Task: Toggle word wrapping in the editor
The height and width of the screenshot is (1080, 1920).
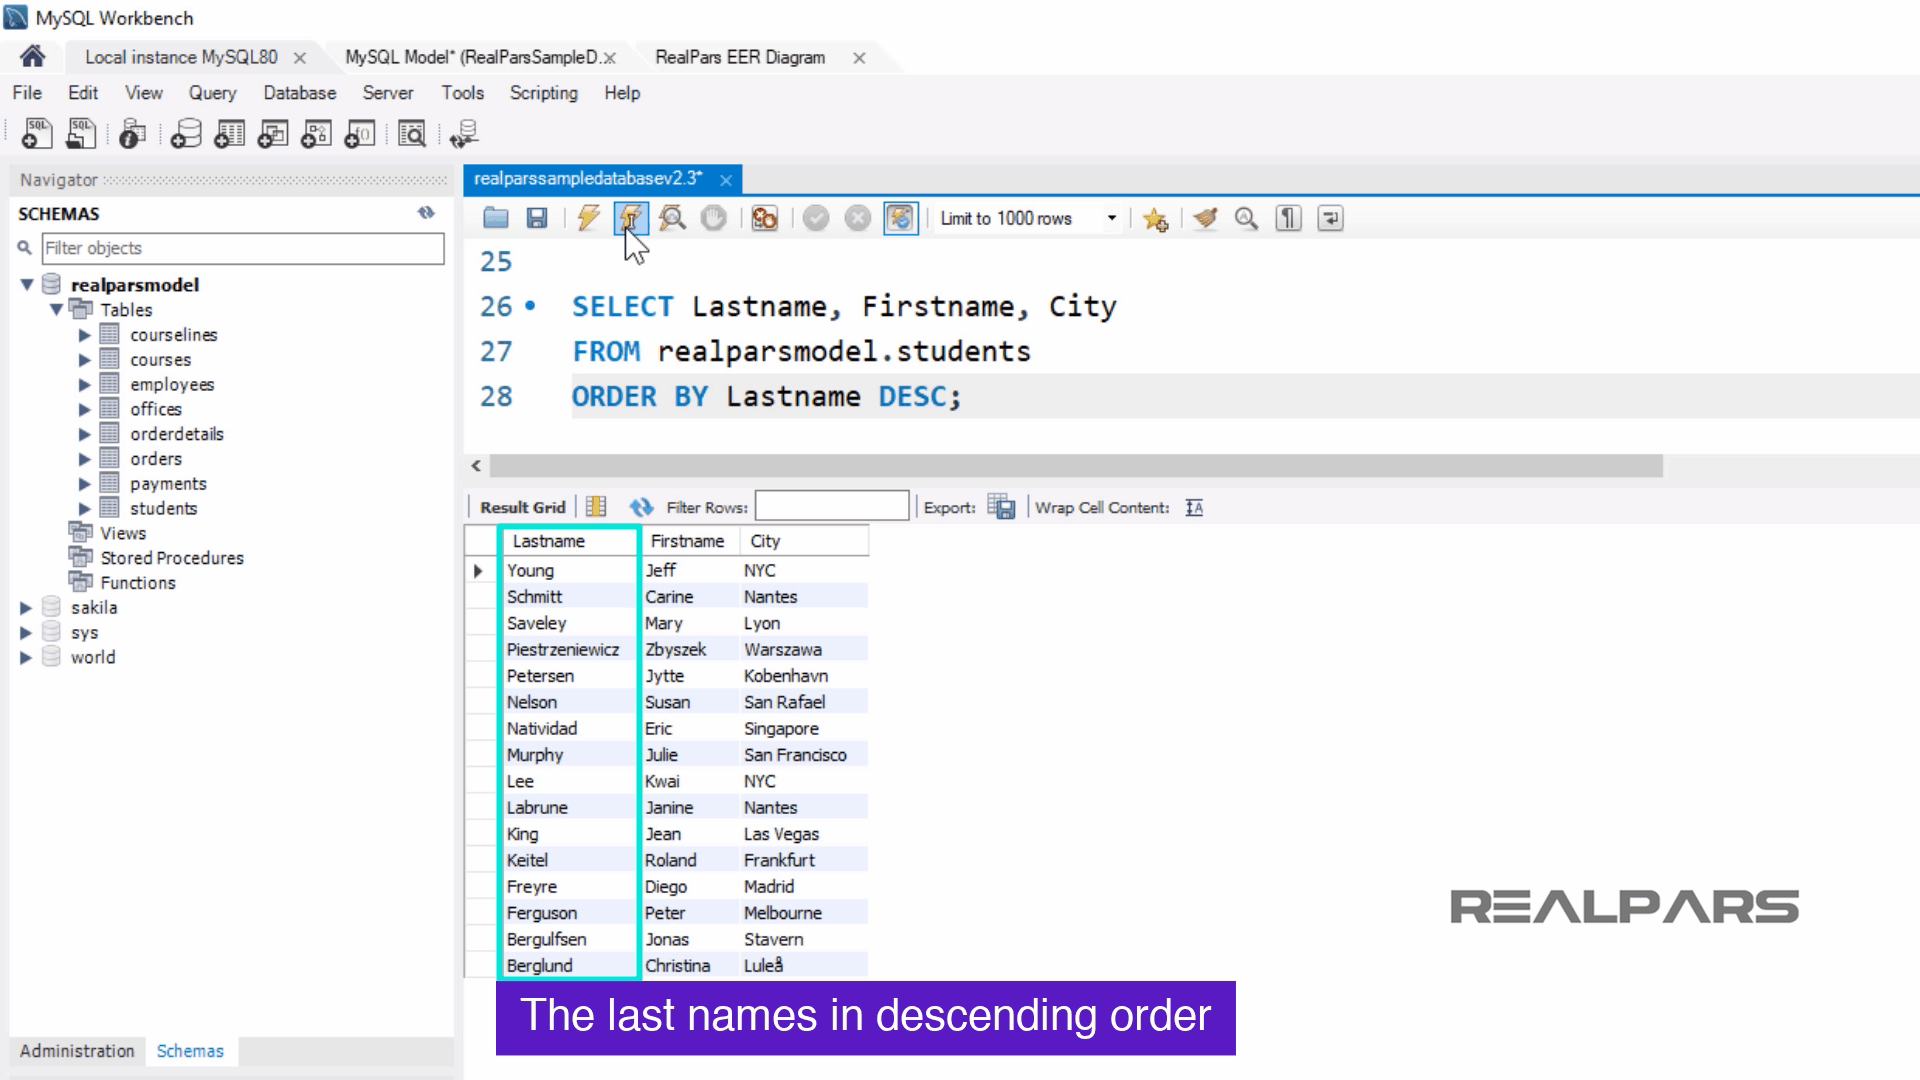Action: 1330,218
